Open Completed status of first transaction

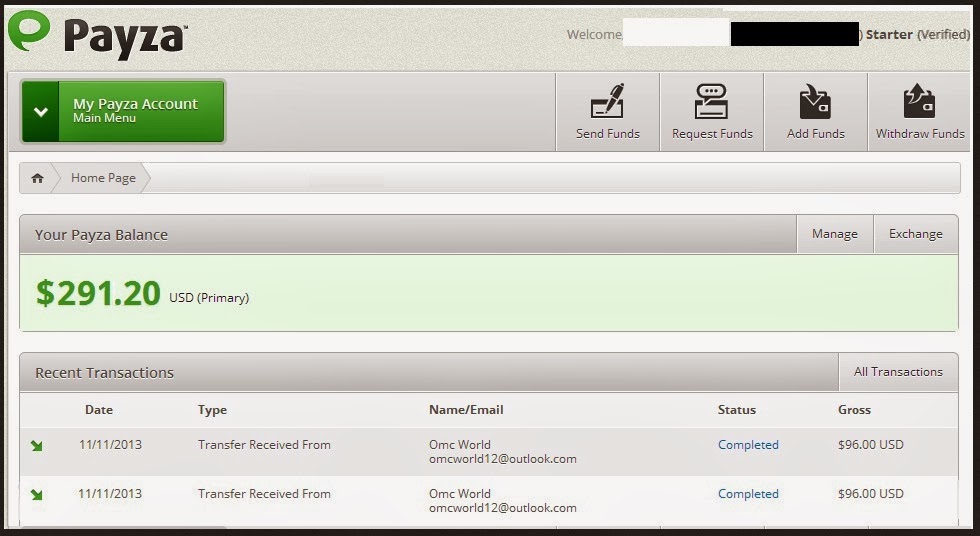tap(748, 445)
